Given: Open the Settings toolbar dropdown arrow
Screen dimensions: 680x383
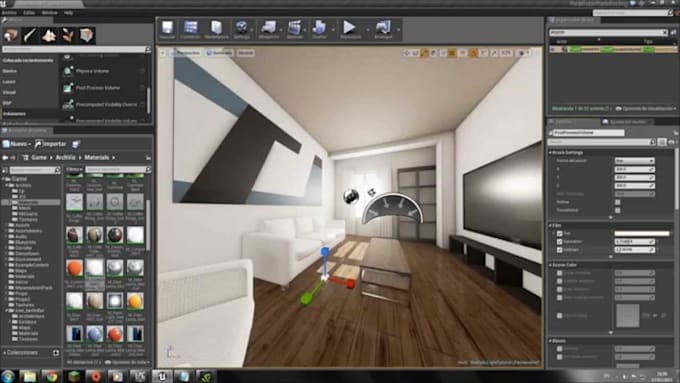Looking at the screenshot, I should pos(252,30).
